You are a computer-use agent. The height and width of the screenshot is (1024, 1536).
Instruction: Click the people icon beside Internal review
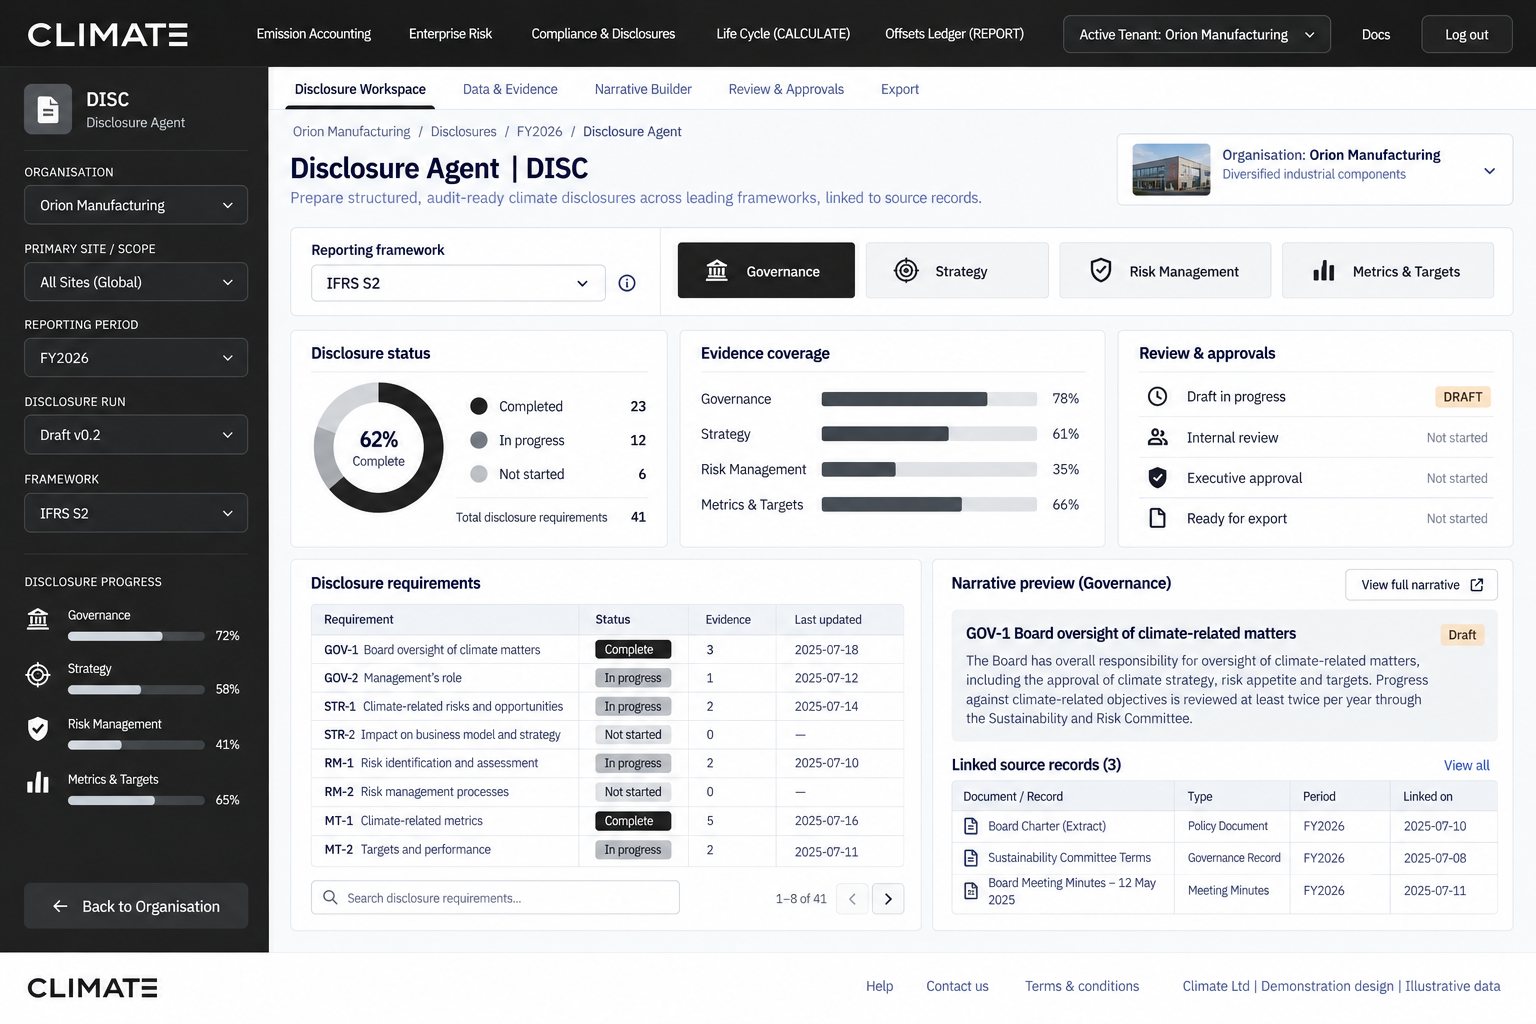(1157, 437)
